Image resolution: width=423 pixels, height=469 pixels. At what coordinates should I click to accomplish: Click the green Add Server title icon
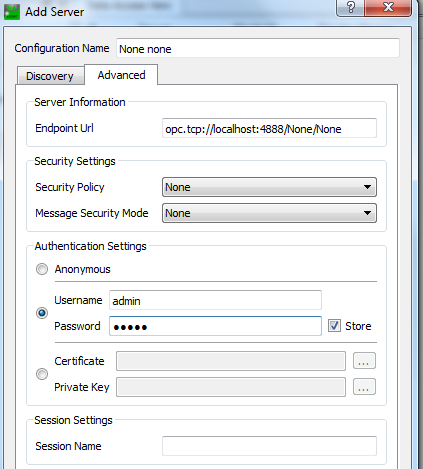(12, 12)
